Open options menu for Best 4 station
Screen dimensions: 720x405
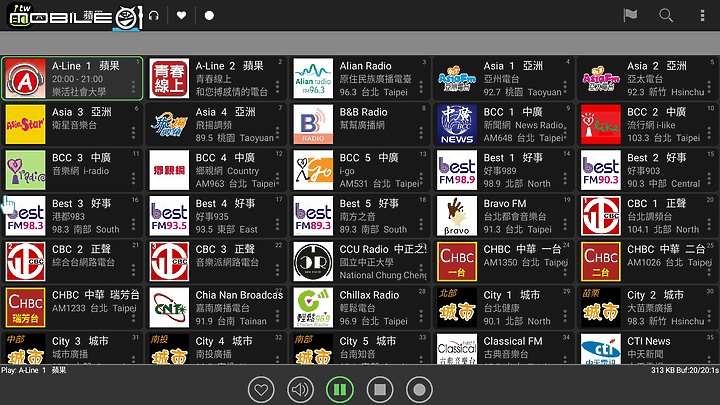[277, 224]
